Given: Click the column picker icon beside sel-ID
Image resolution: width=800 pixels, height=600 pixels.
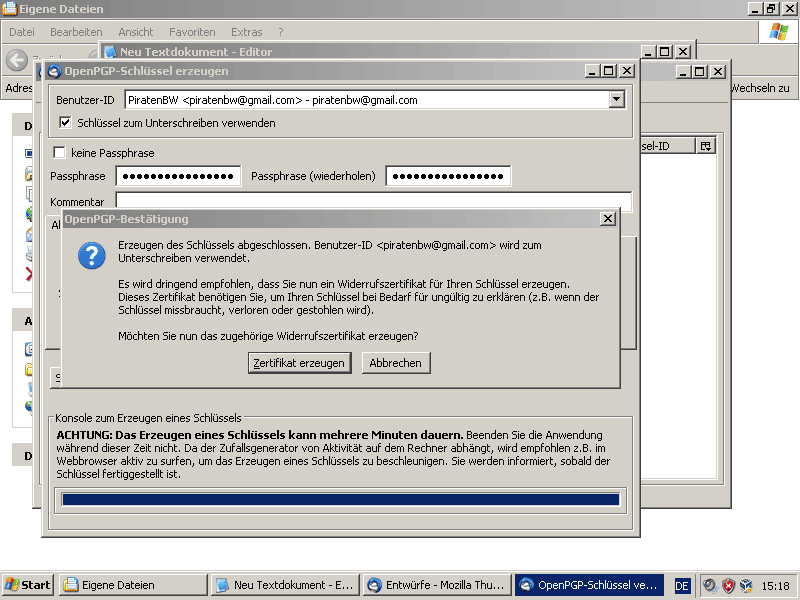Looking at the screenshot, I should pos(706,146).
